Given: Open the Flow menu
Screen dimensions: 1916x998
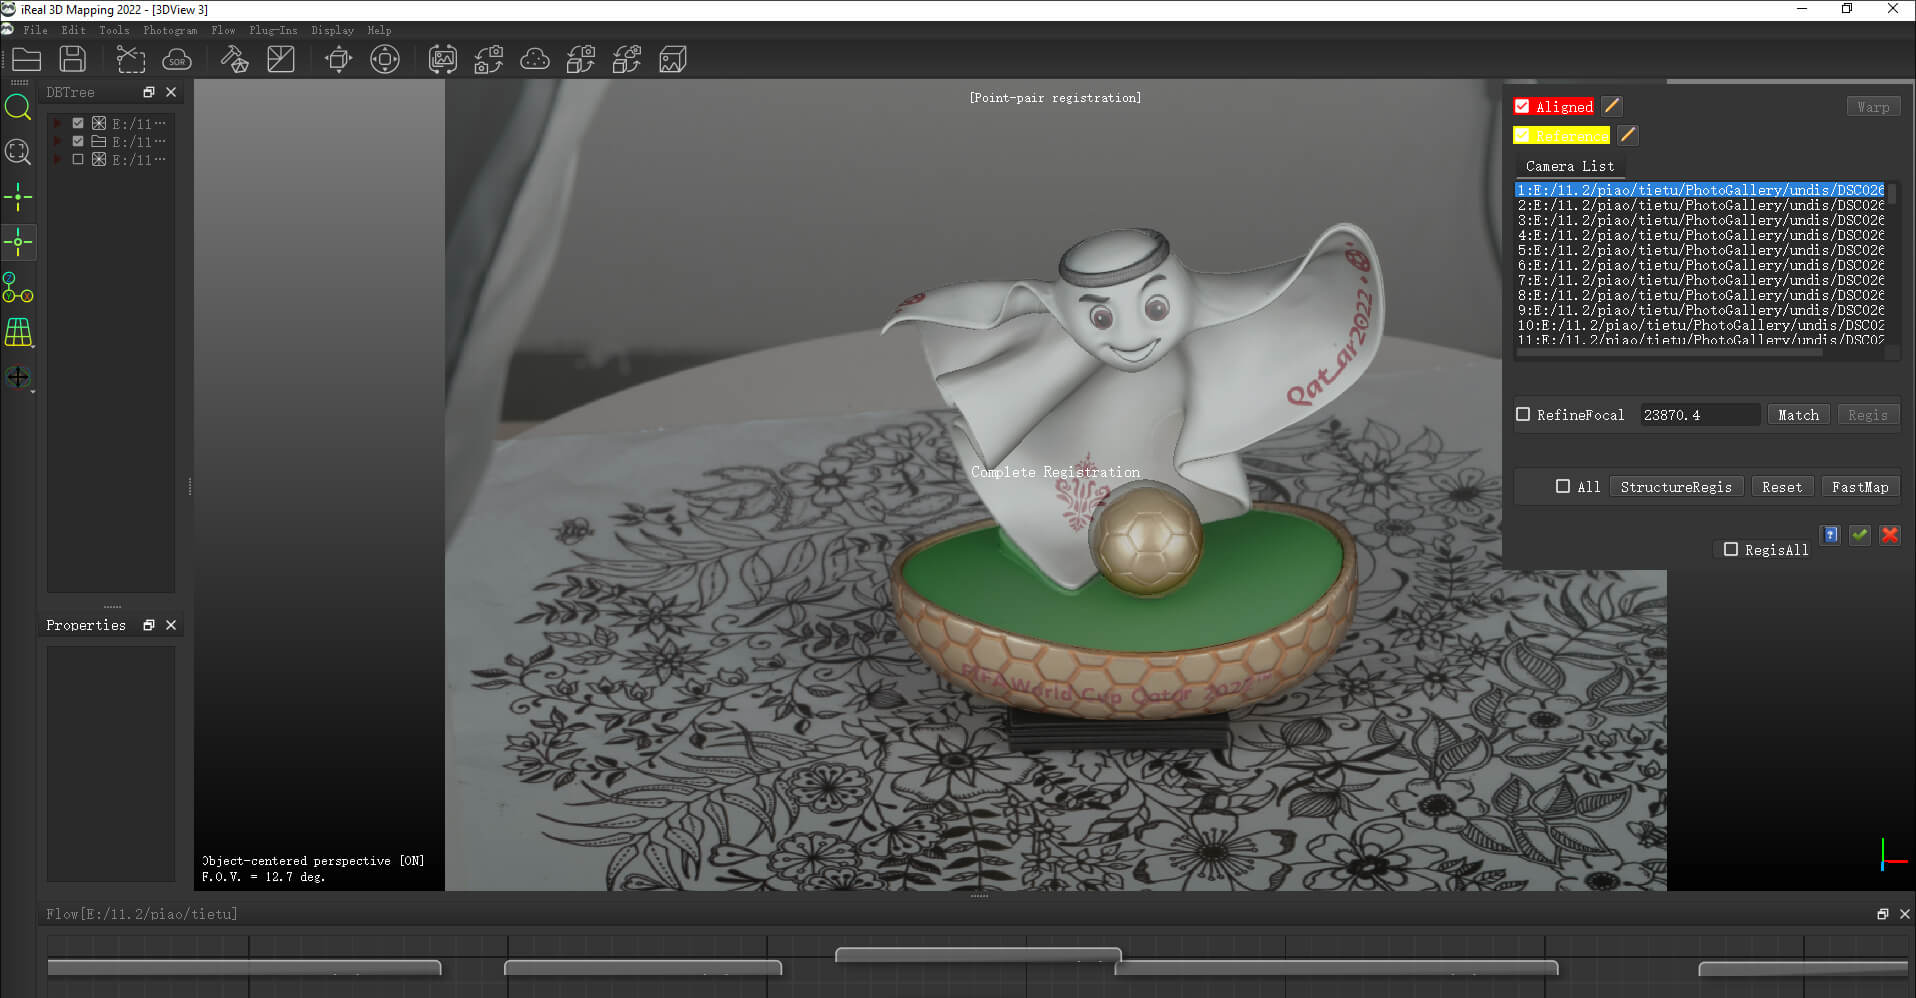Looking at the screenshot, I should (223, 30).
